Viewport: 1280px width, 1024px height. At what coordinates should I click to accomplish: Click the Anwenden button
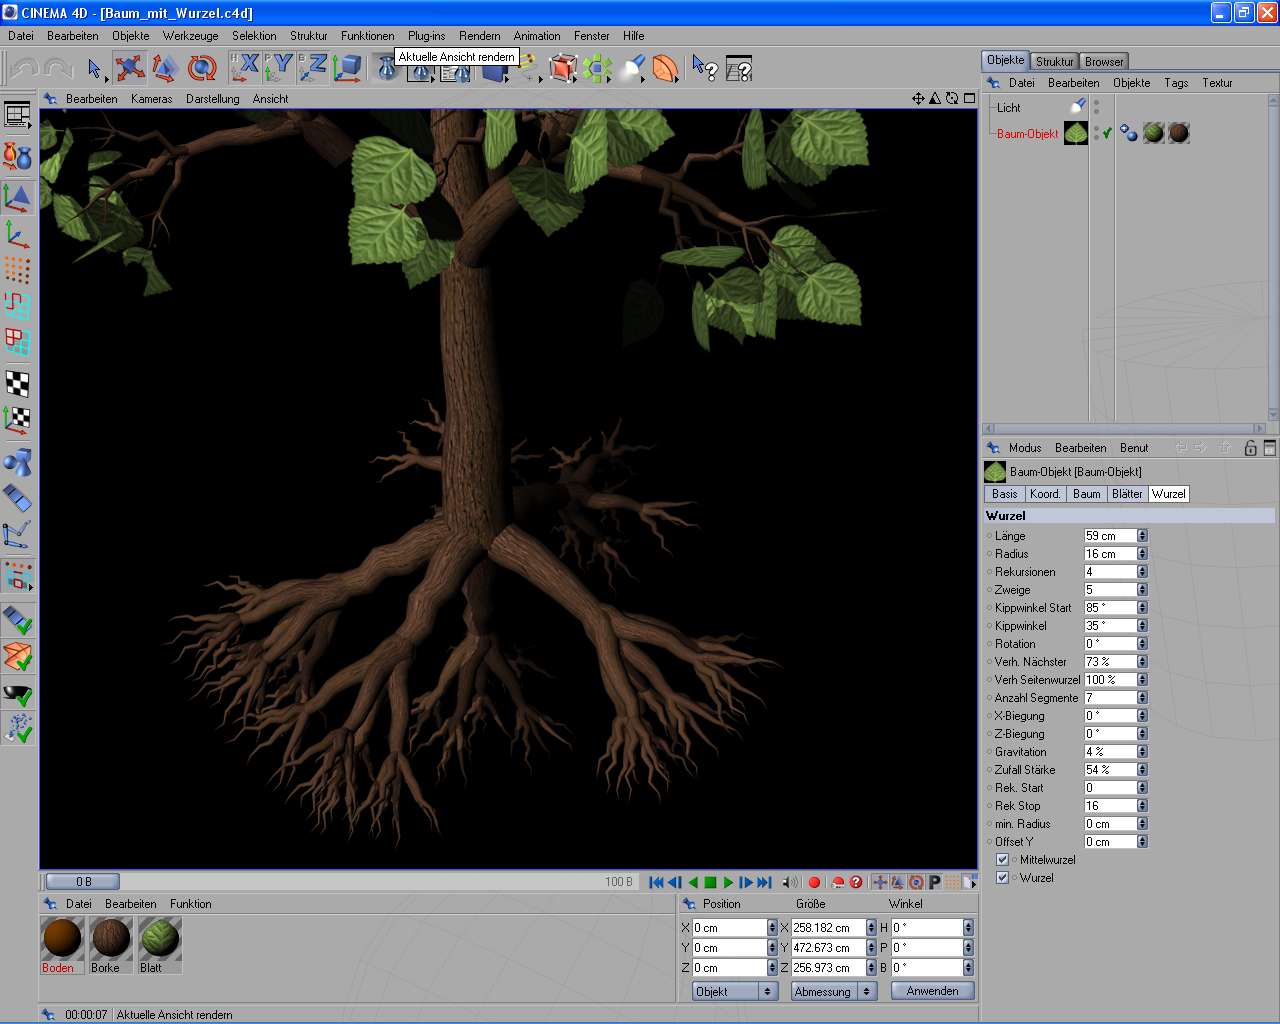(x=932, y=991)
